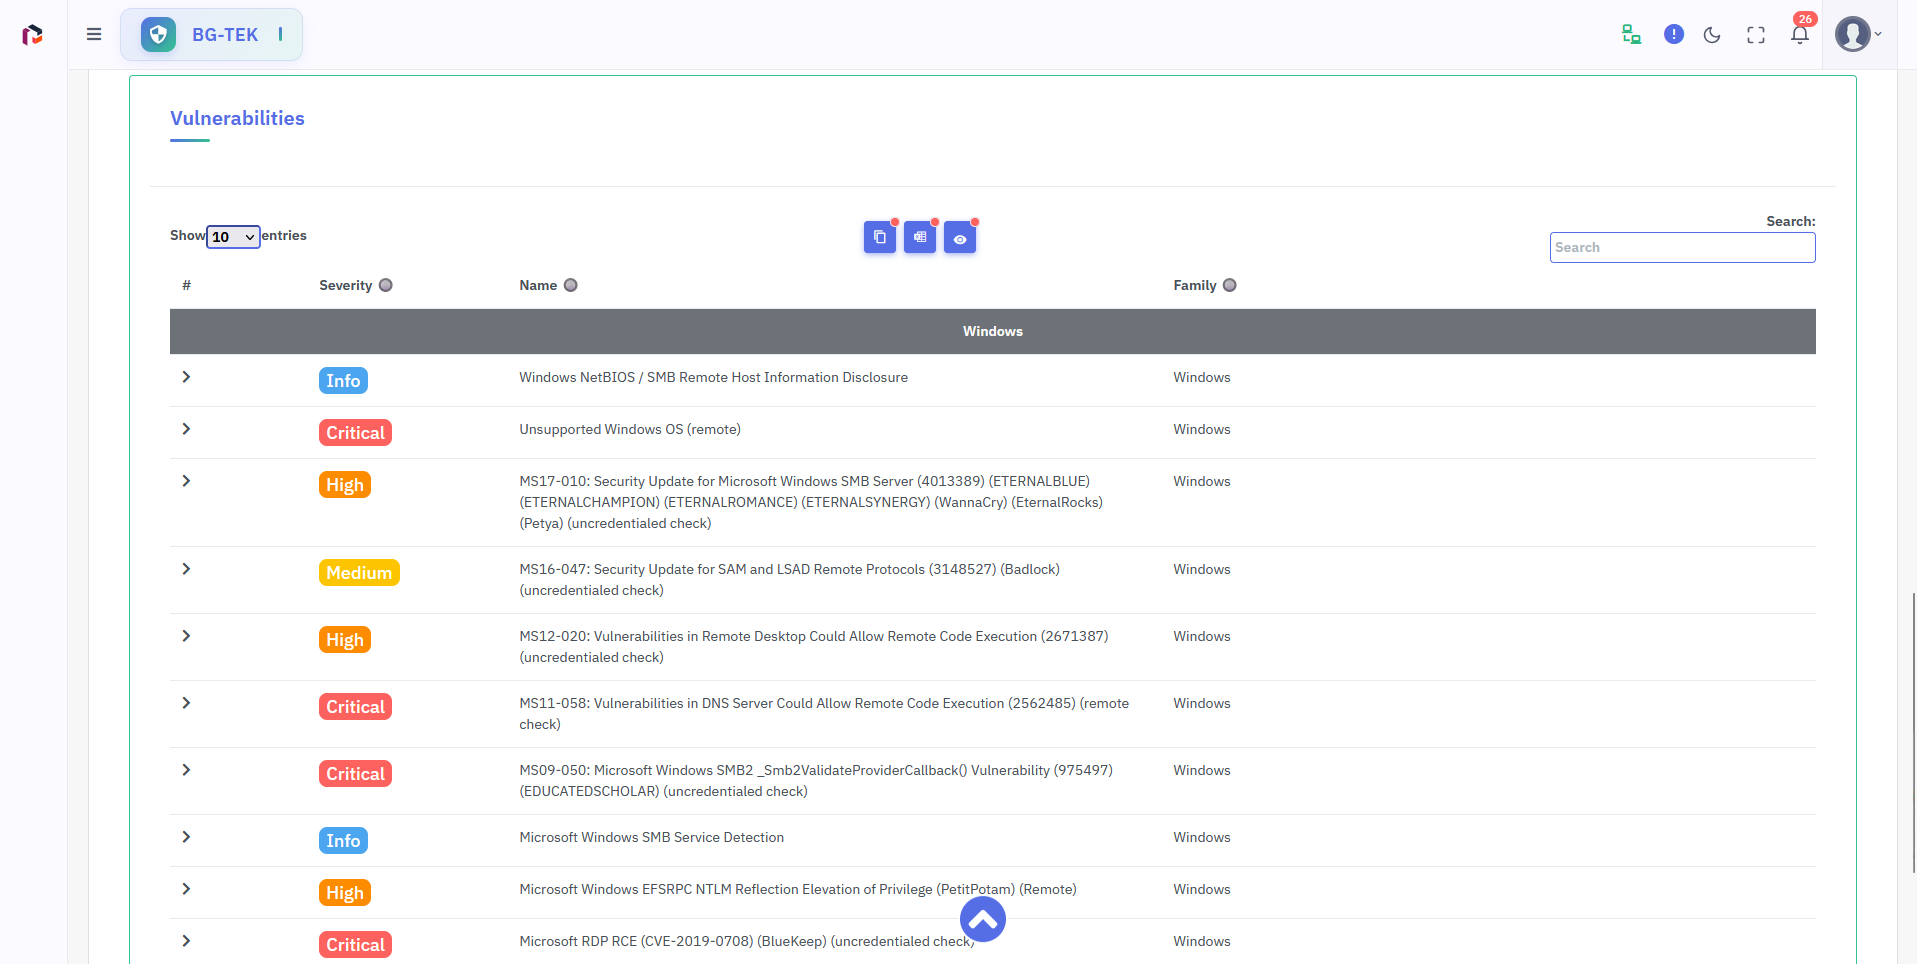Expand the MS17-010 ETERNALBLUE vulnerability row
This screenshot has height=964, width=1917.
pos(186,481)
